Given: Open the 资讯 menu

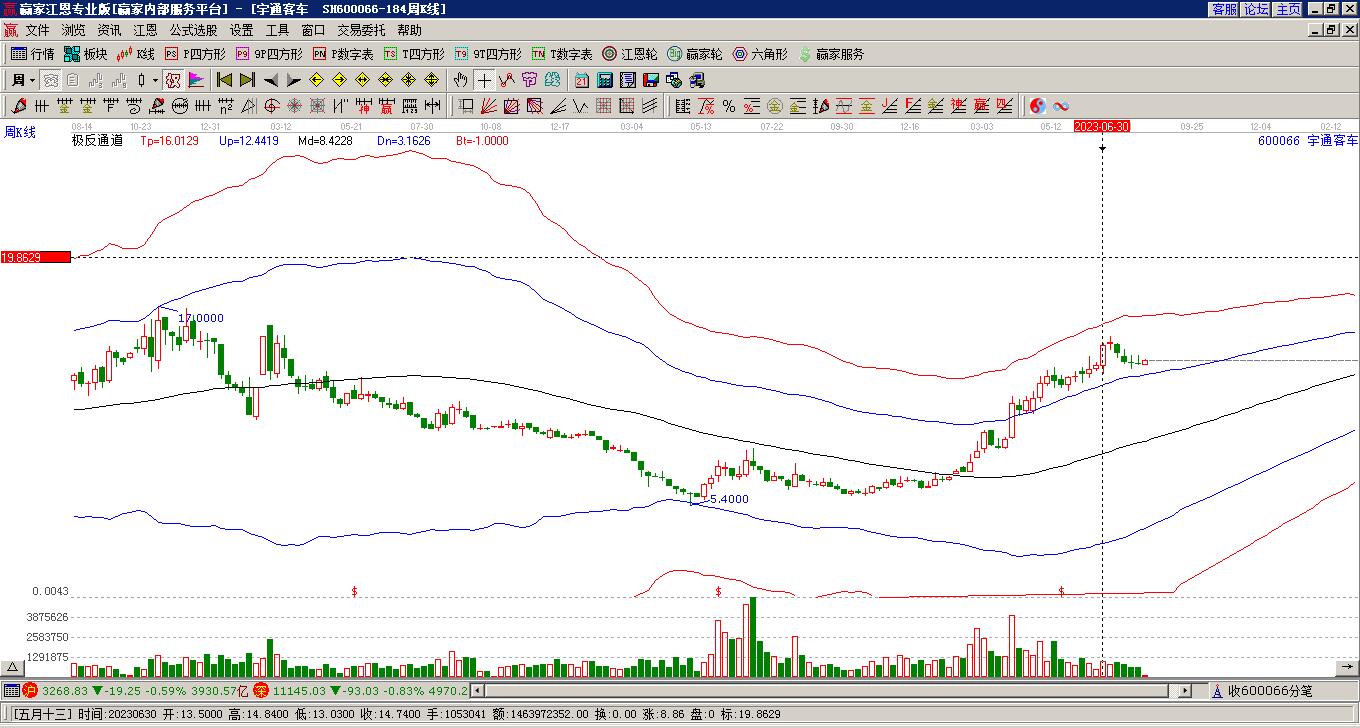Looking at the screenshot, I should 109,30.
